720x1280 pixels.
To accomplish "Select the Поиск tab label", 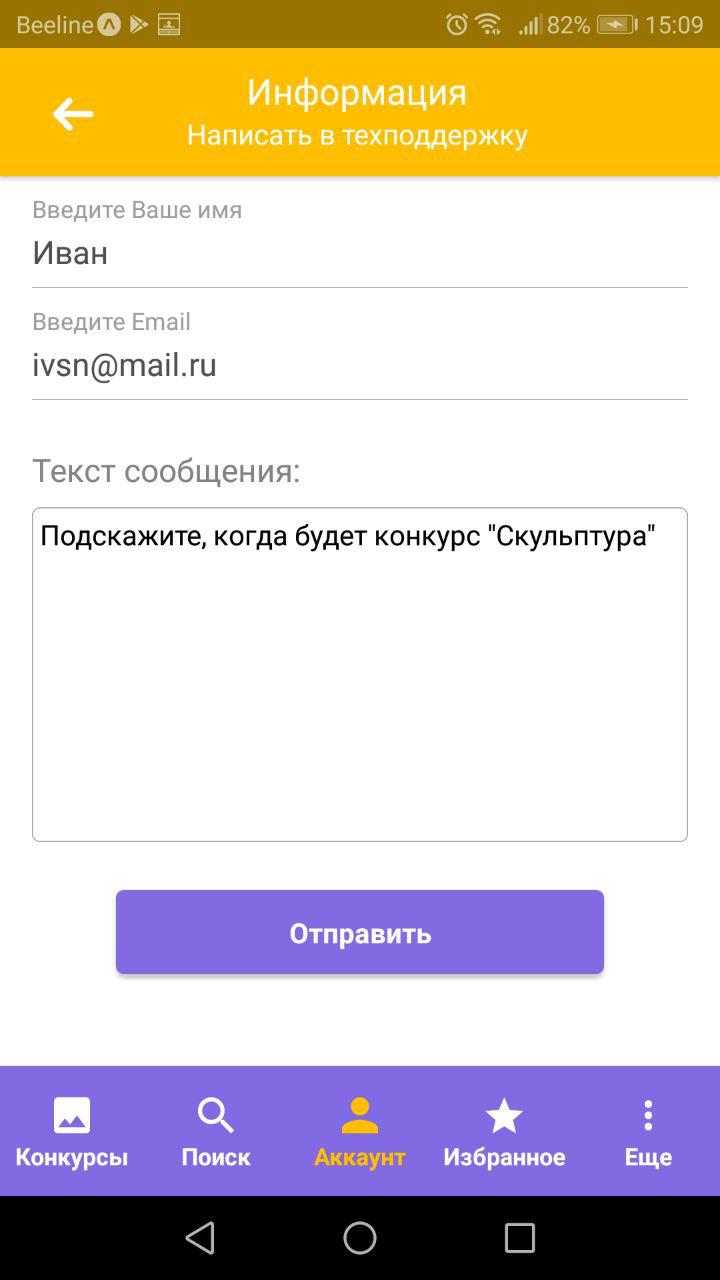I will pyautogui.click(x=216, y=1158).
